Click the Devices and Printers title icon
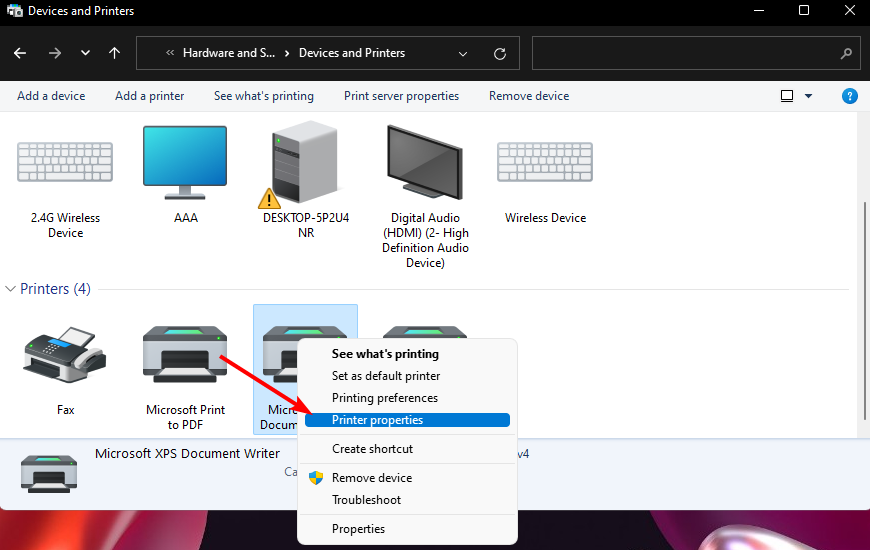 click(x=14, y=11)
